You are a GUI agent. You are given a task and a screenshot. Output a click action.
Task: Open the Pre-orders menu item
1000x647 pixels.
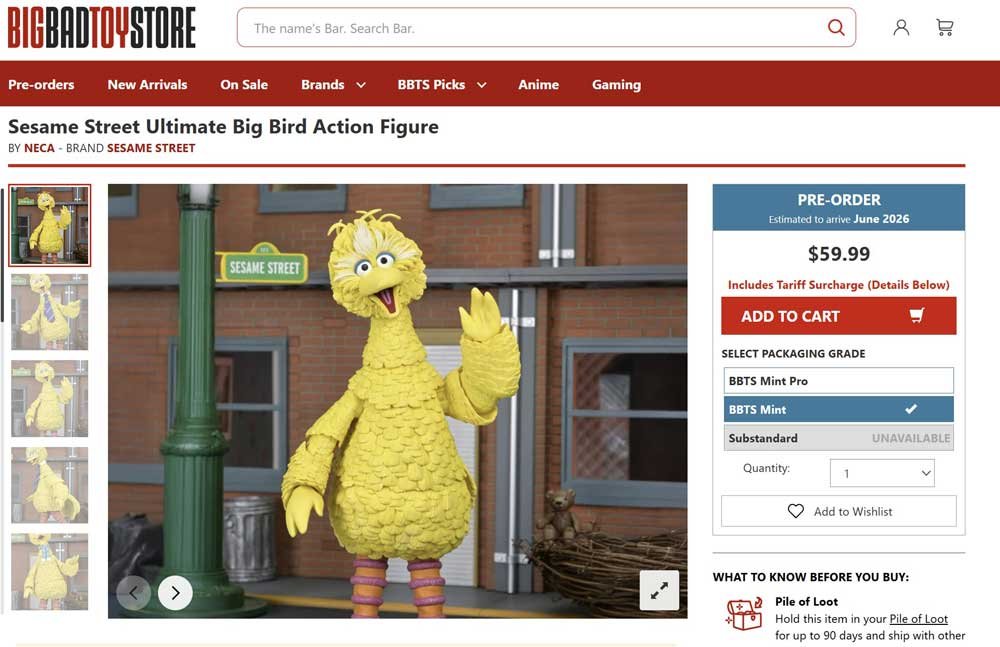(41, 84)
